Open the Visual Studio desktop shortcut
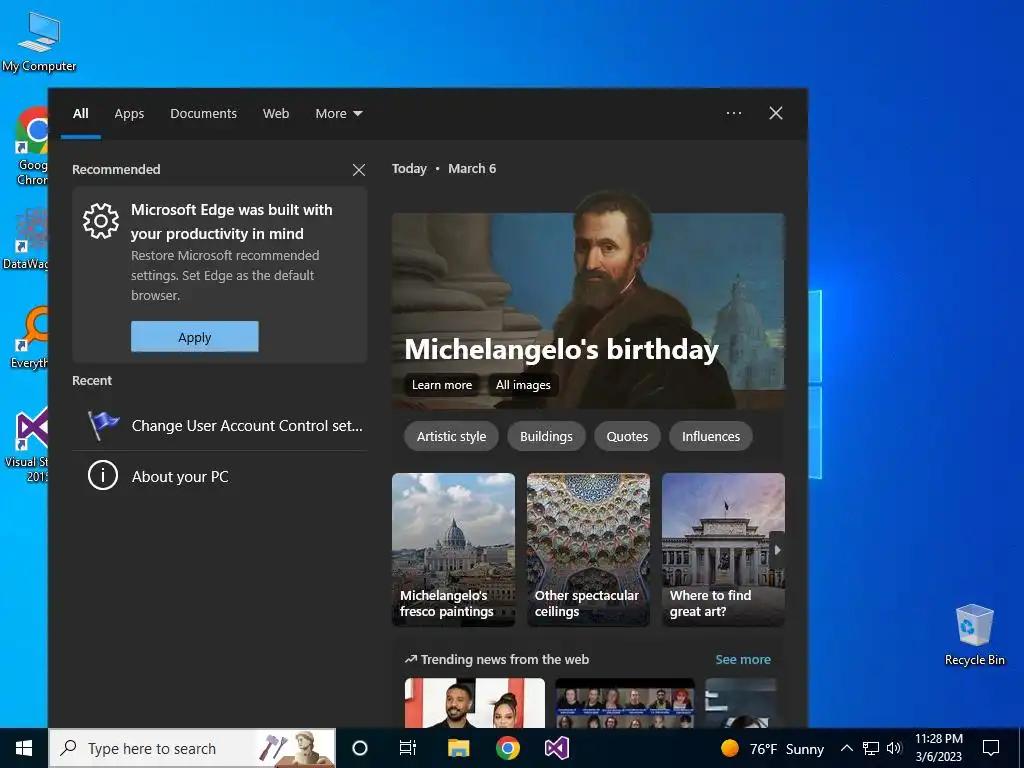 coord(27,445)
